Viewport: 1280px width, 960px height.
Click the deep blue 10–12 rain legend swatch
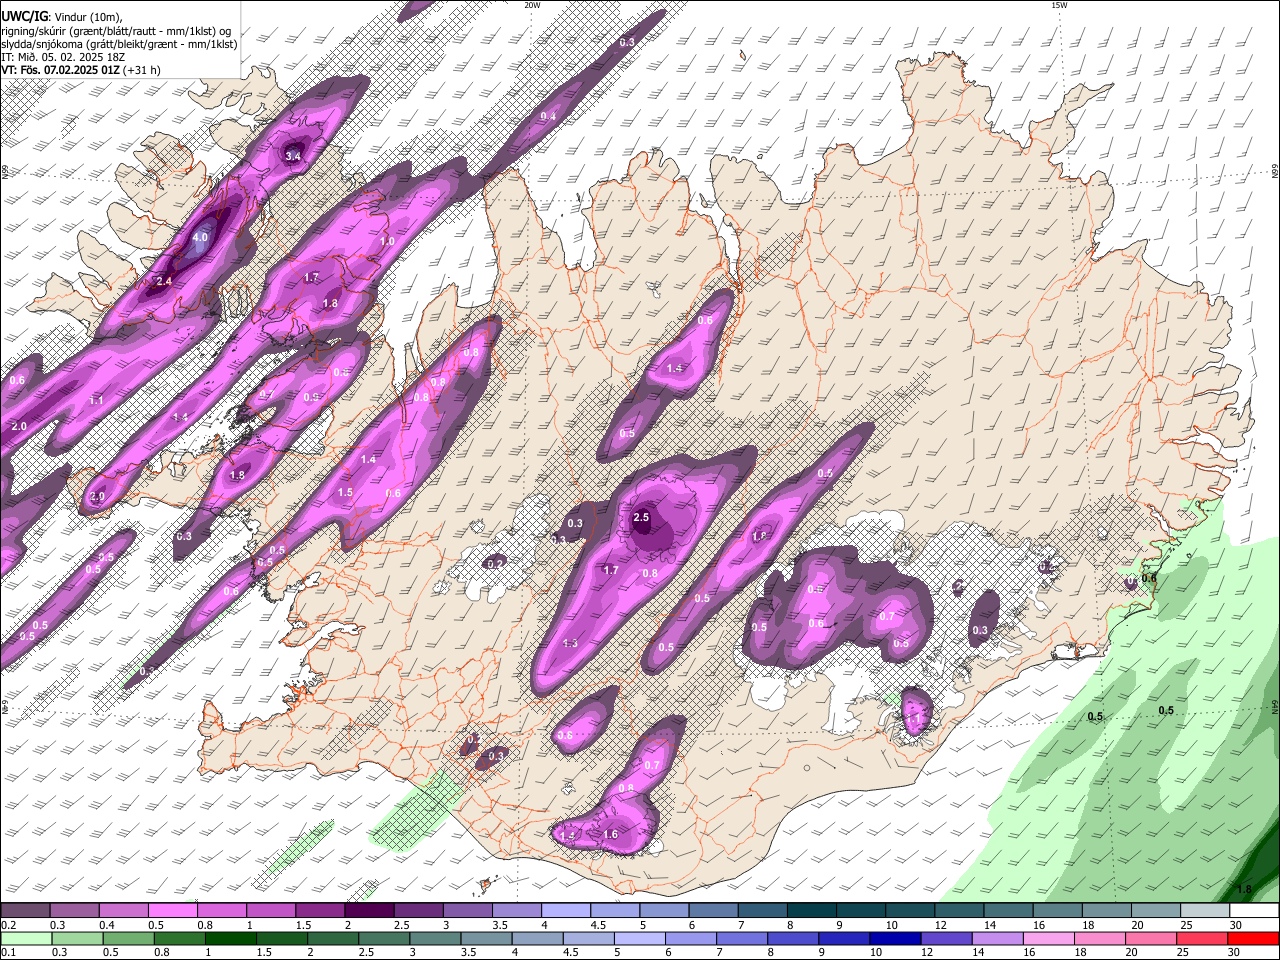coord(896,938)
